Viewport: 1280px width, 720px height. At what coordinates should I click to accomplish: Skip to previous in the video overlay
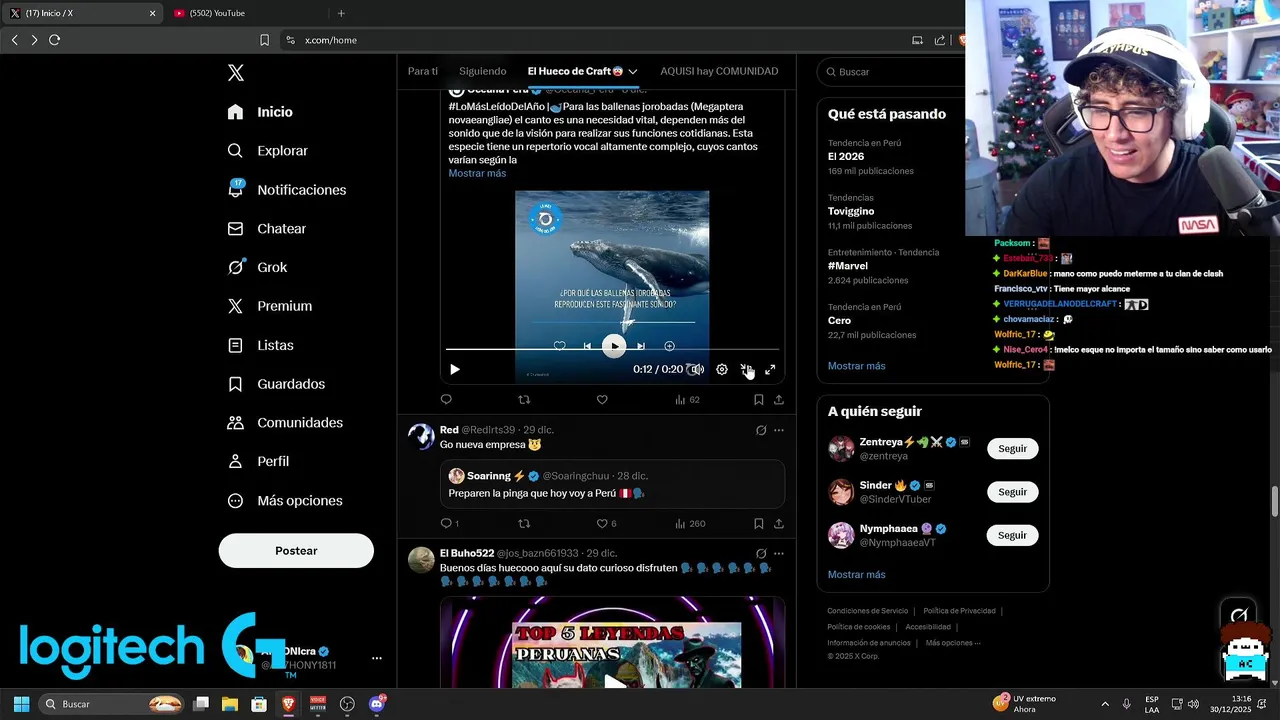click(x=587, y=346)
